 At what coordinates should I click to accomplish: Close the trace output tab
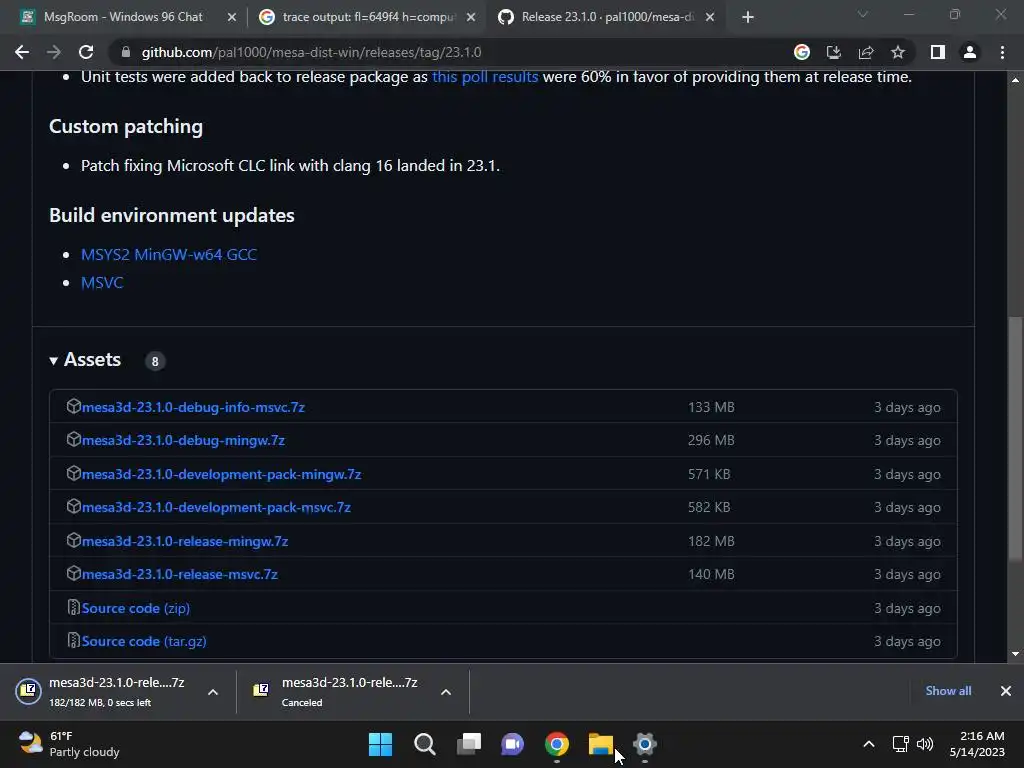coord(471,17)
